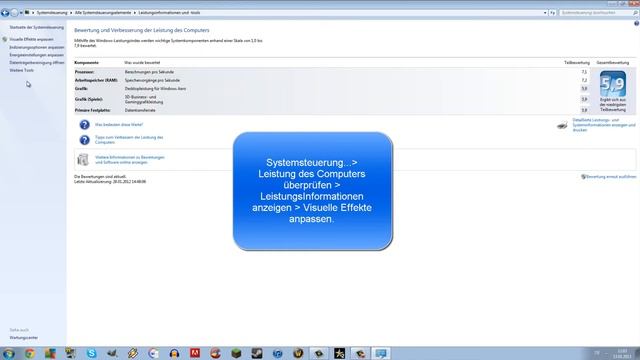The width and height of the screenshot is (640, 360).
Task: Open the gold W icon in taskbar
Action: (298, 353)
